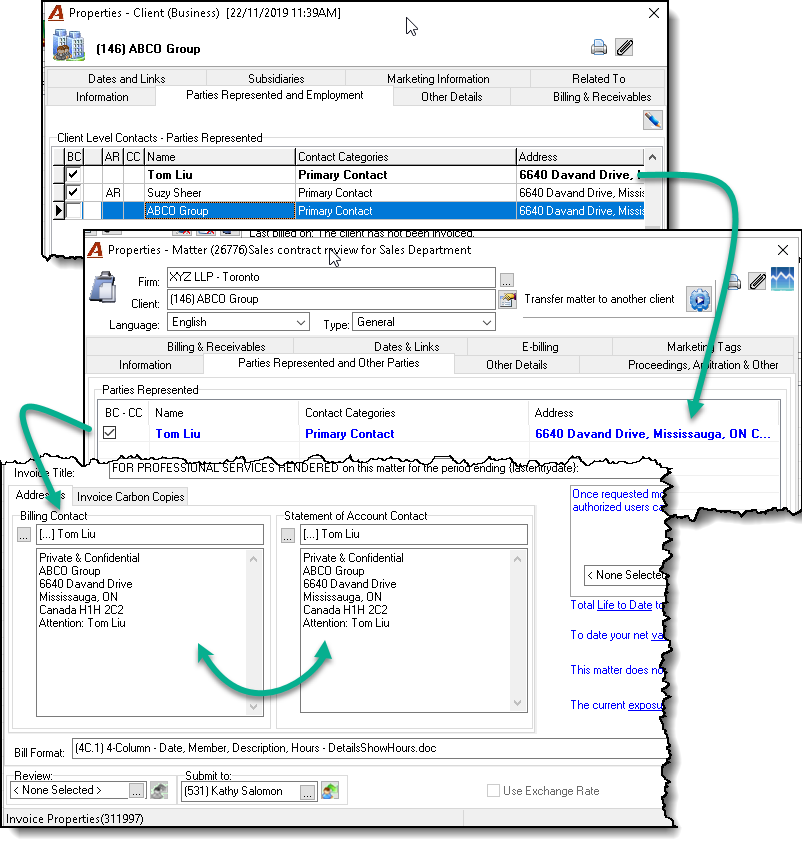Image resolution: width=802 pixels, height=848 pixels.
Task: Open the Firm lookup ellipsis button
Action: pos(507,280)
